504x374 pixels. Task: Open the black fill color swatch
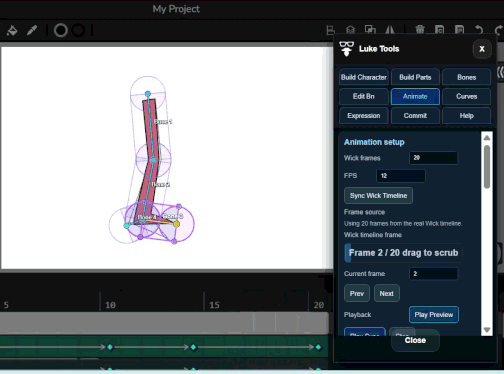pos(78,30)
